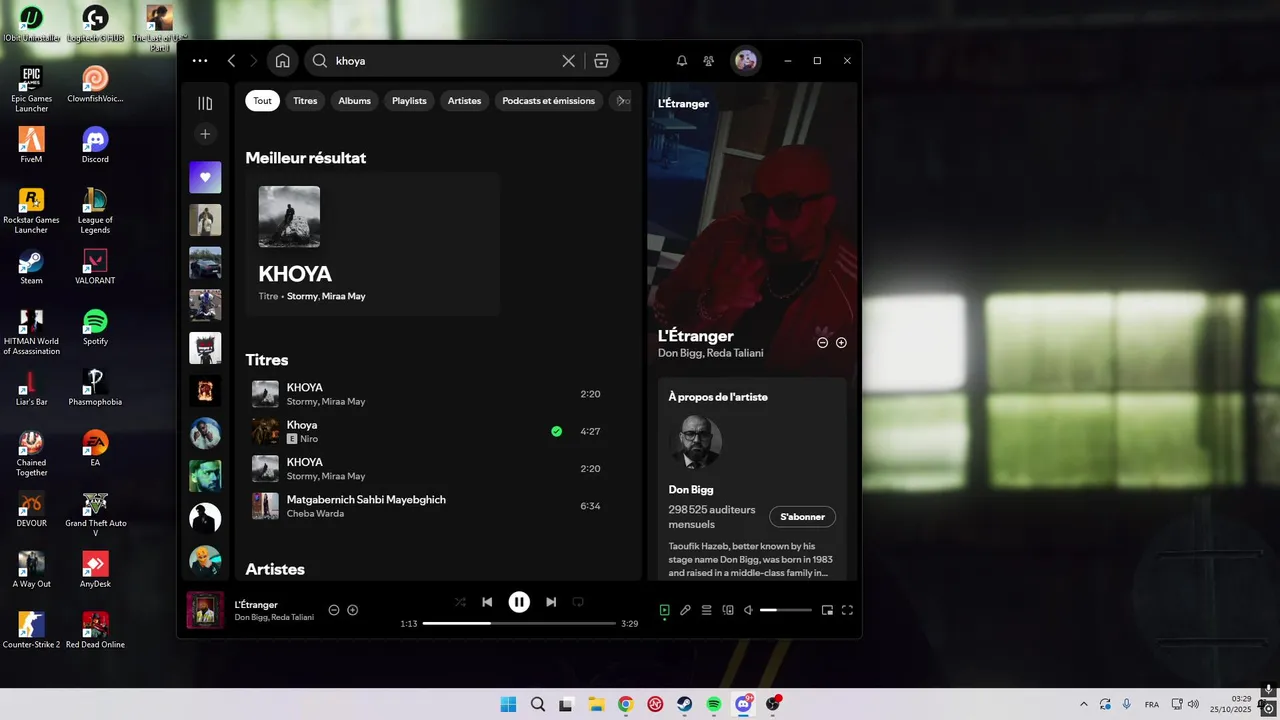
Task: Open the Steam desktop shortcut
Action: click(x=31, y=266)
